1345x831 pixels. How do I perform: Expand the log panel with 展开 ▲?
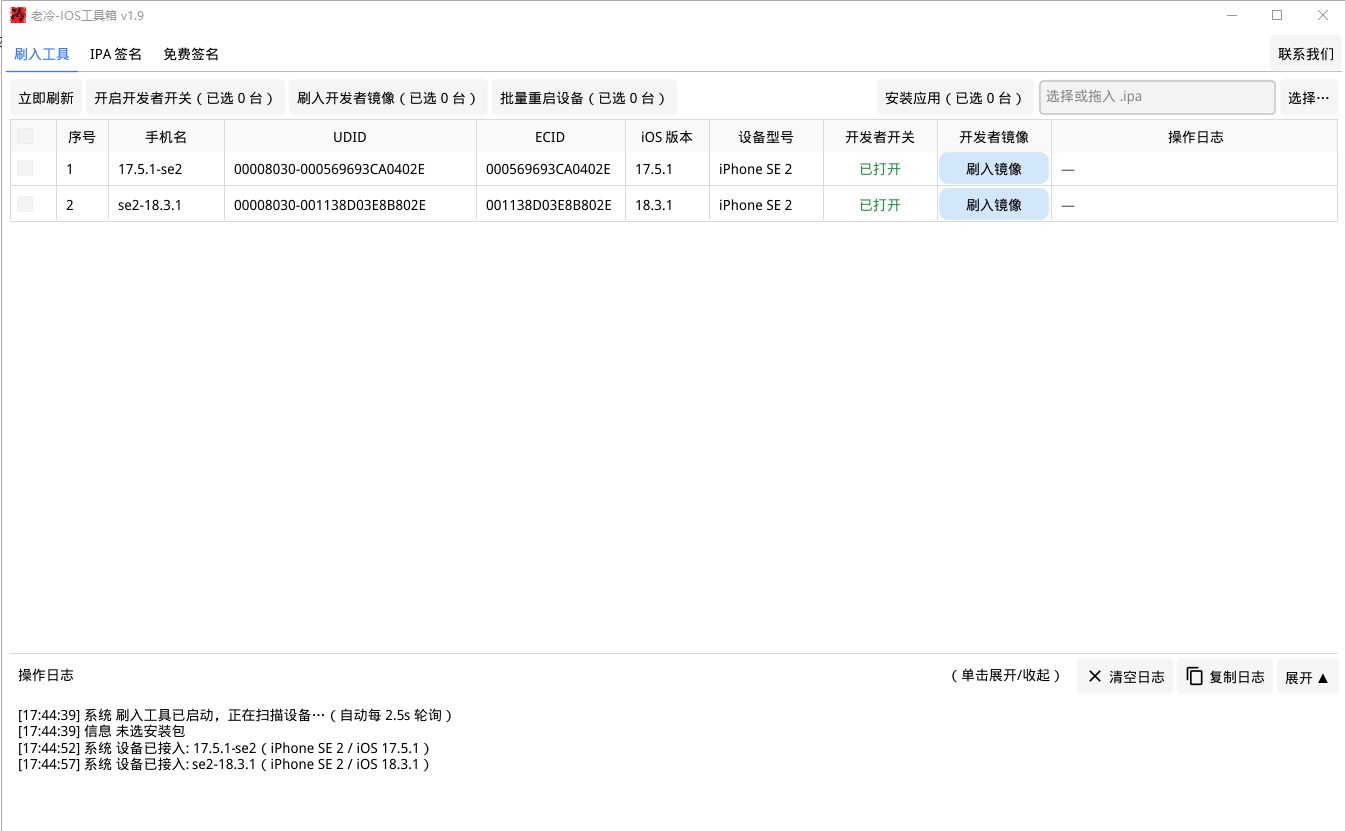(x=1307, y=677)
